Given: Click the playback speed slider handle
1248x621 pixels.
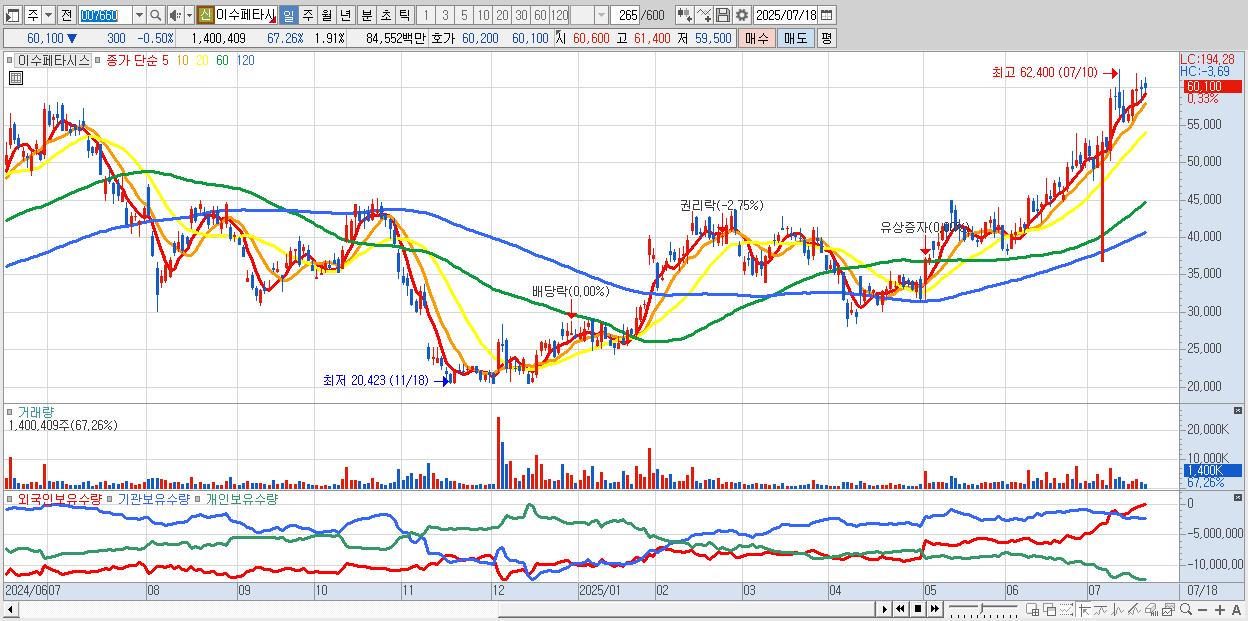Looking at the screenshot, I should point(981,608).
